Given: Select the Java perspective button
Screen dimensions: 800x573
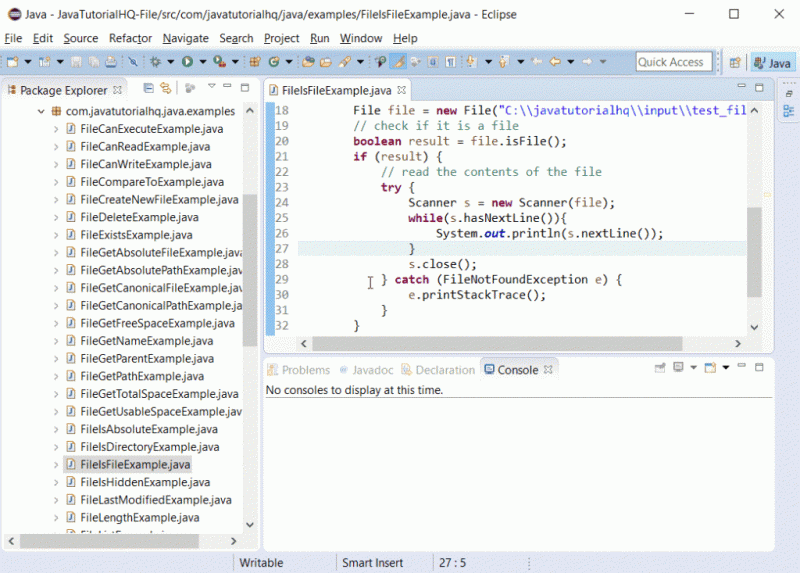Looking at the screenshot, I should click(x=772, y=63).
